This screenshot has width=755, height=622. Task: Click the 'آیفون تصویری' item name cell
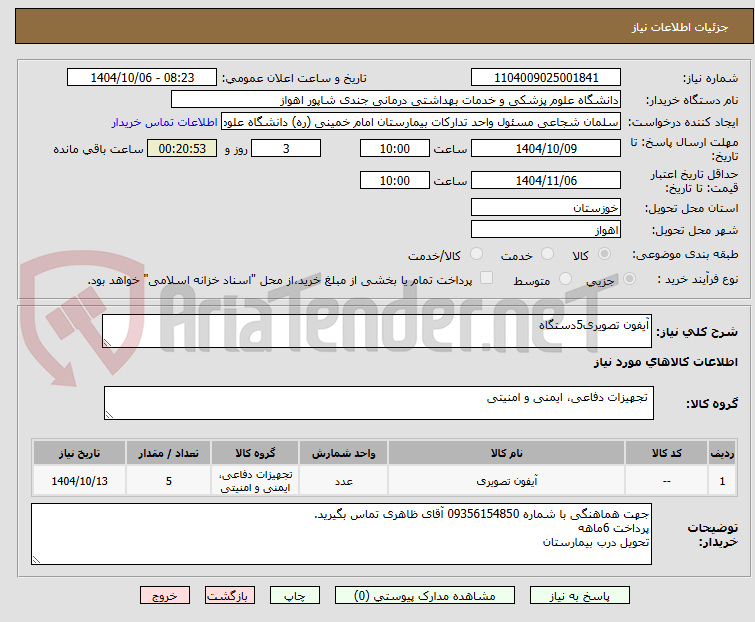tap(507, 480)
